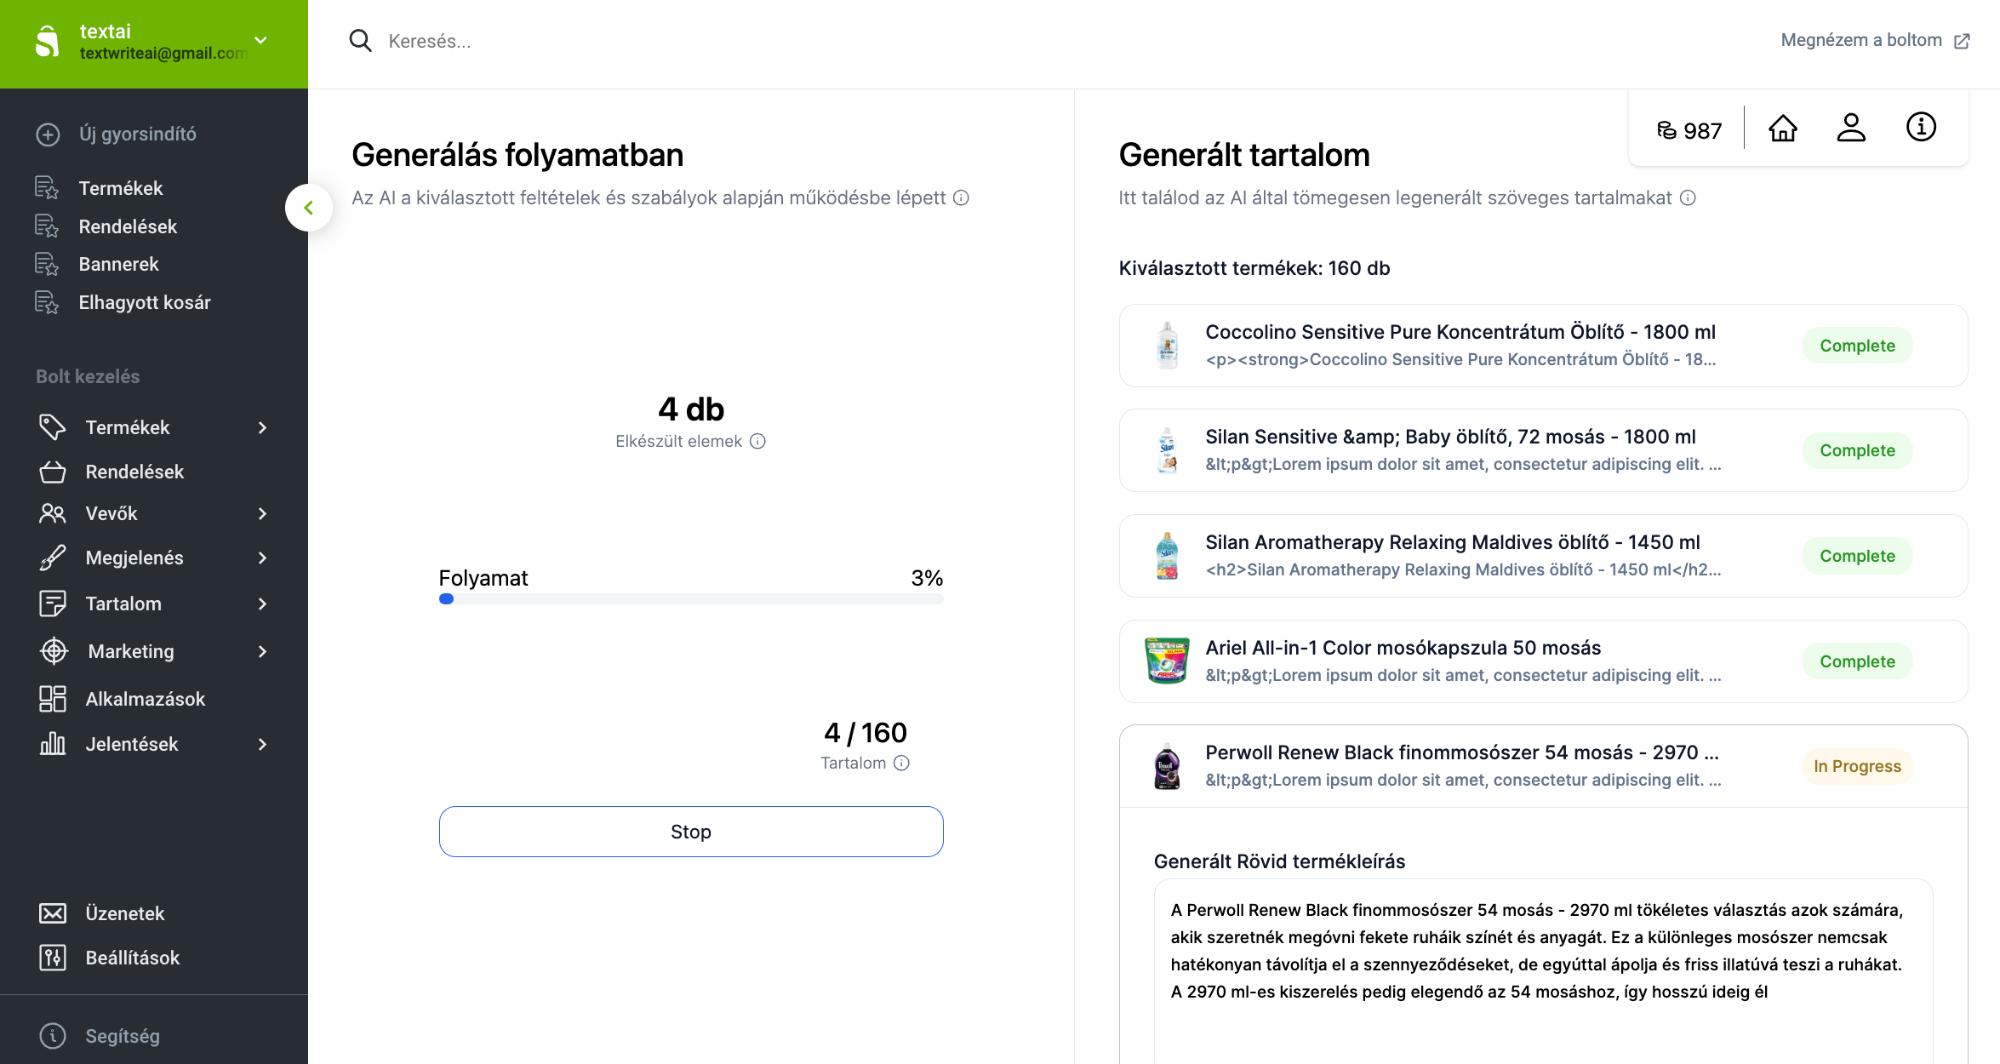Viewport: 2000px width, 1064px height.
Task: Click info icon beside Tartalom counter
Action: tap(901, 763)
